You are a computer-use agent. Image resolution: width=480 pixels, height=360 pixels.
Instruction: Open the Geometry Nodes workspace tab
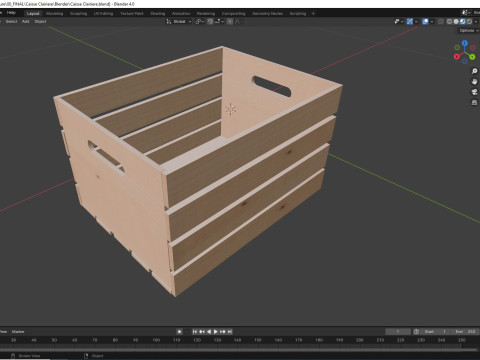267,13
